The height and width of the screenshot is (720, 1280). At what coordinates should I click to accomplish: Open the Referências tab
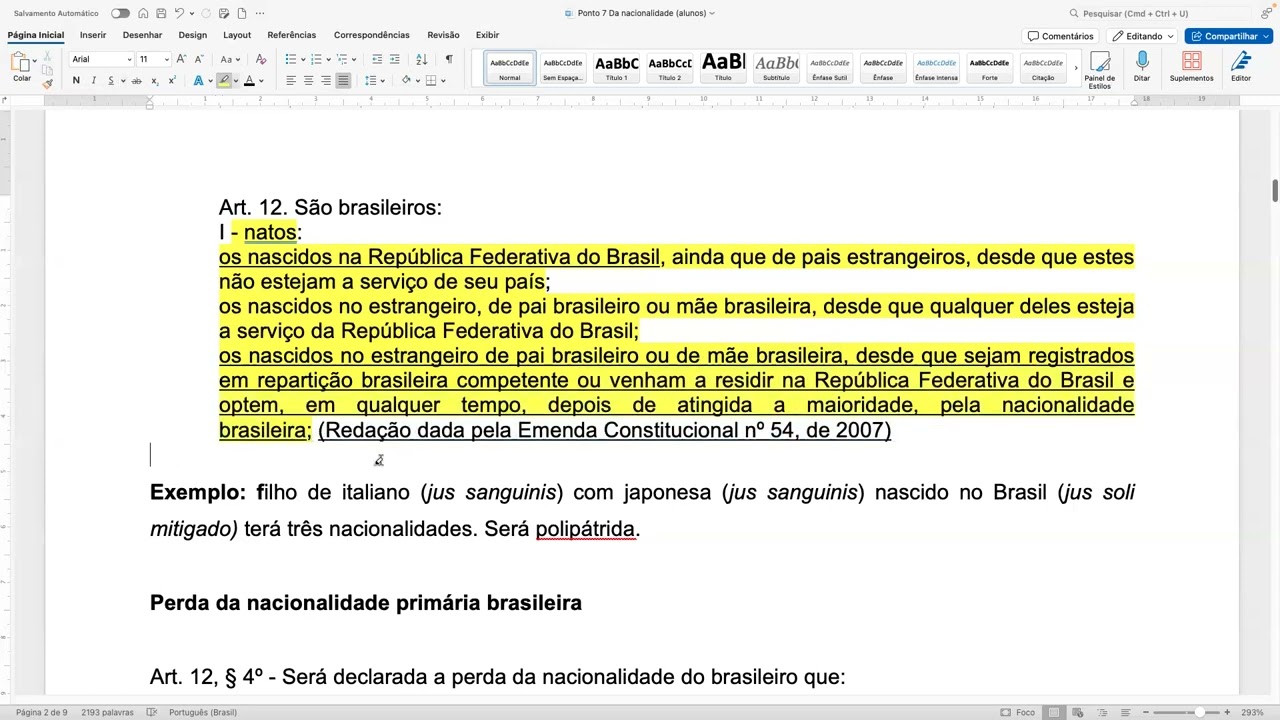pos(291,35)
